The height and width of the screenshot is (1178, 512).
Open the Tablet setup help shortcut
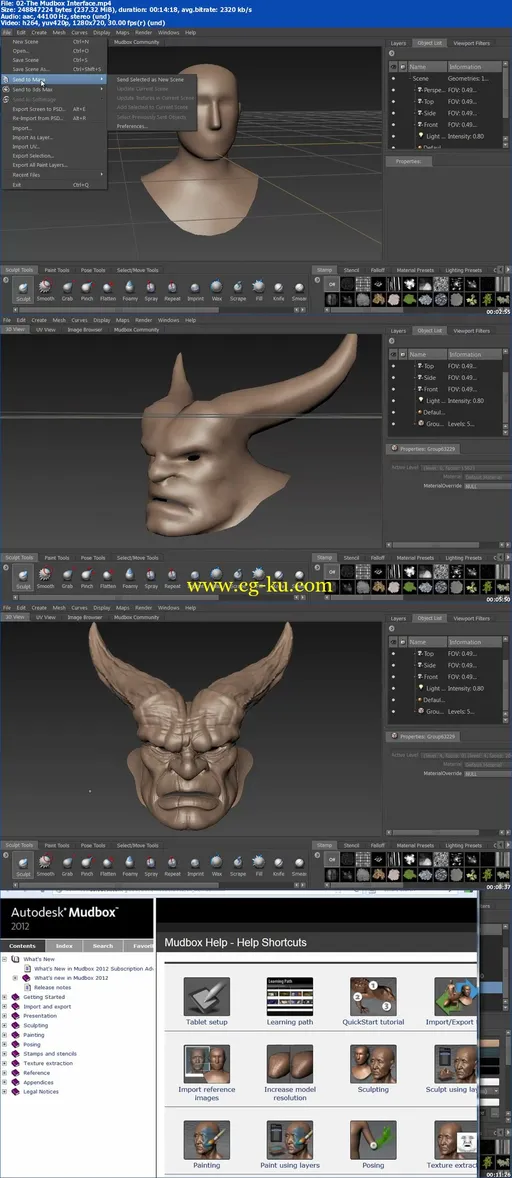click(206, 1001)
